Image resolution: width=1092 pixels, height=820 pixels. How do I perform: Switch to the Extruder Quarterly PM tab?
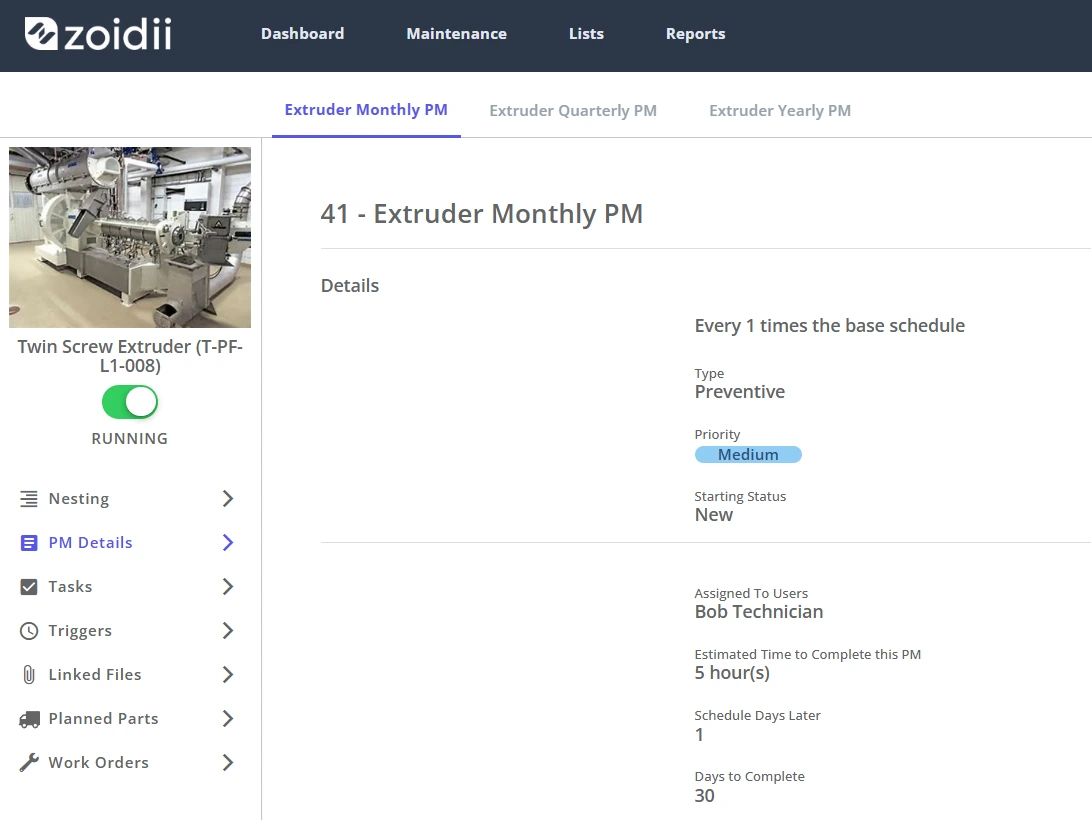[x=572, y=111]
